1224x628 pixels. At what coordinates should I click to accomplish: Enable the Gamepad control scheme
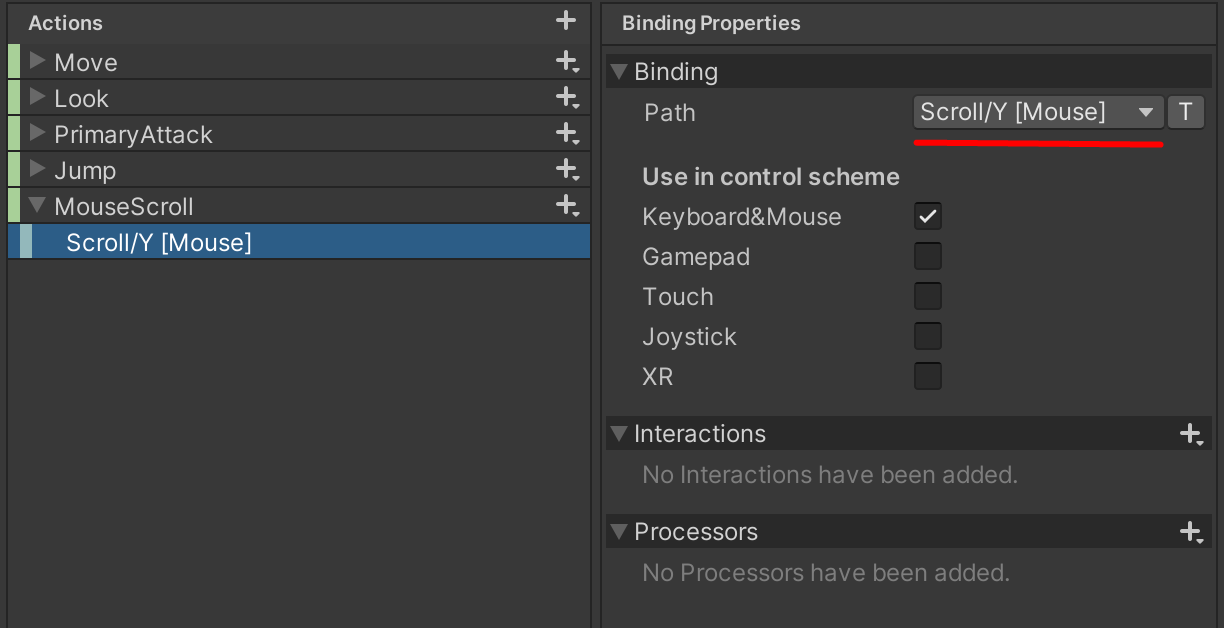[927, 256]
